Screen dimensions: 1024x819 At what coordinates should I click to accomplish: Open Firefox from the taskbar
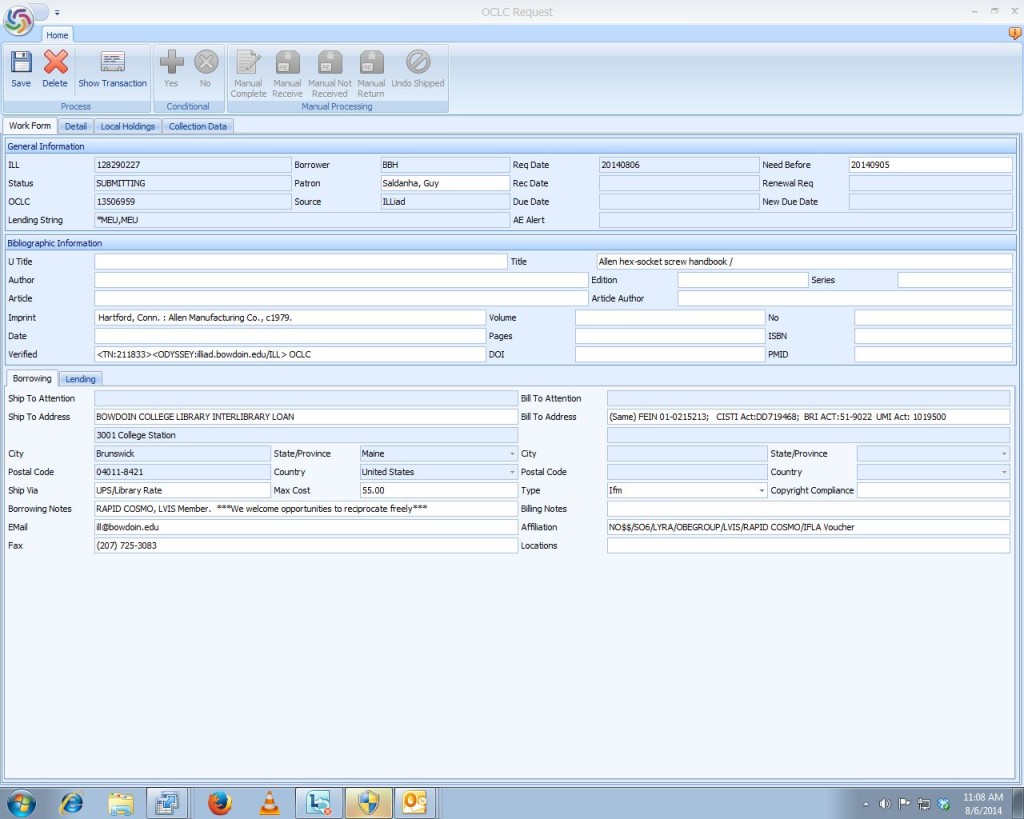[220, 803]
